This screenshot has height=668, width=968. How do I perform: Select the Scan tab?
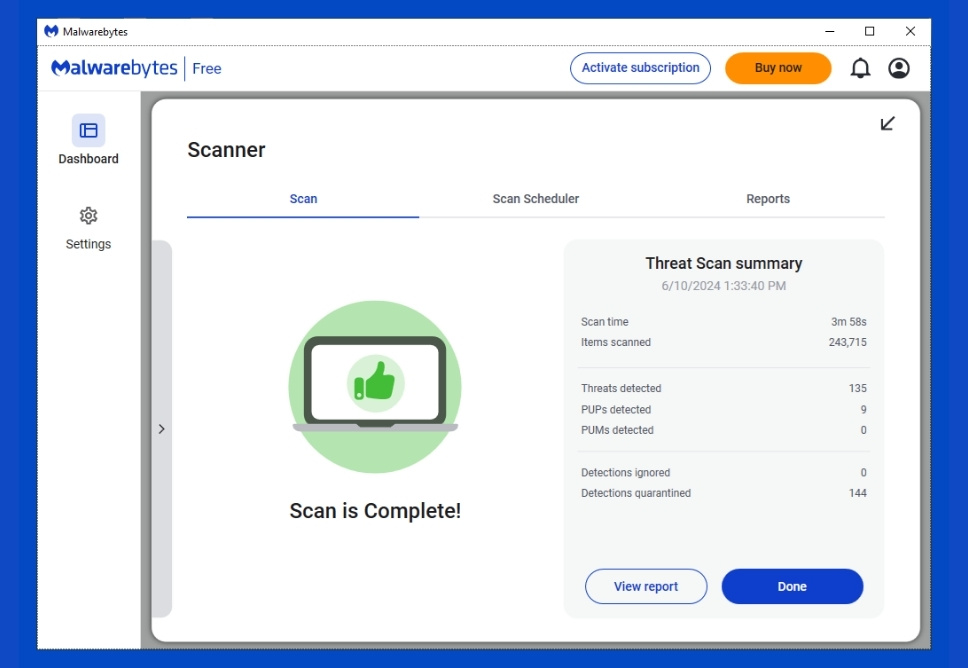(303, 199)
